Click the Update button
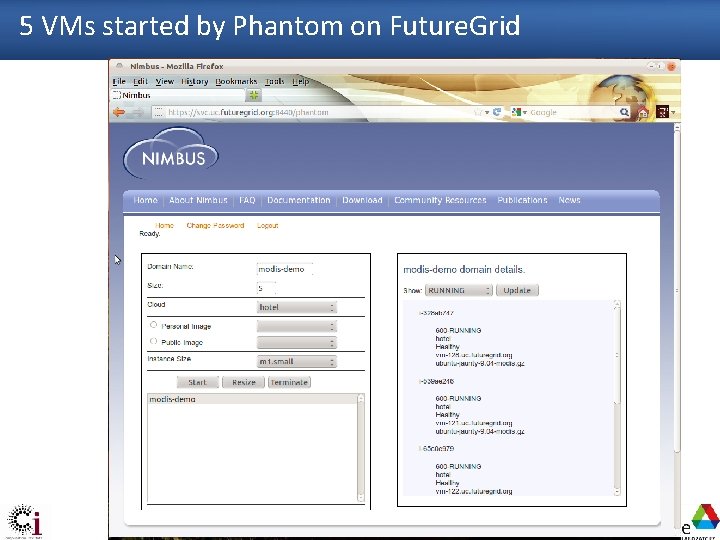The width and height of the screenshot is (720, 540). [517, 290]
